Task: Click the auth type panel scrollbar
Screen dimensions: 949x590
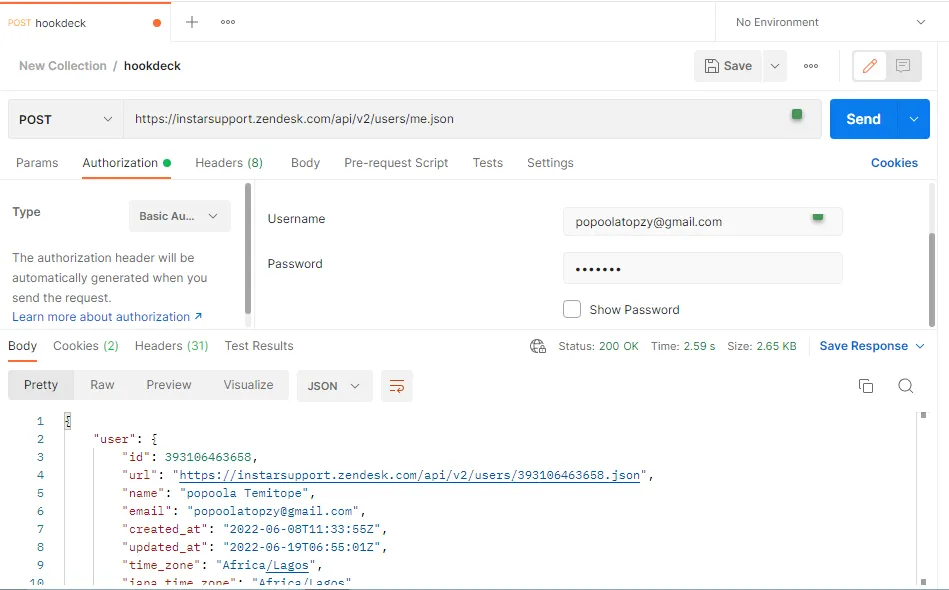Action: (x=248, y=248)
